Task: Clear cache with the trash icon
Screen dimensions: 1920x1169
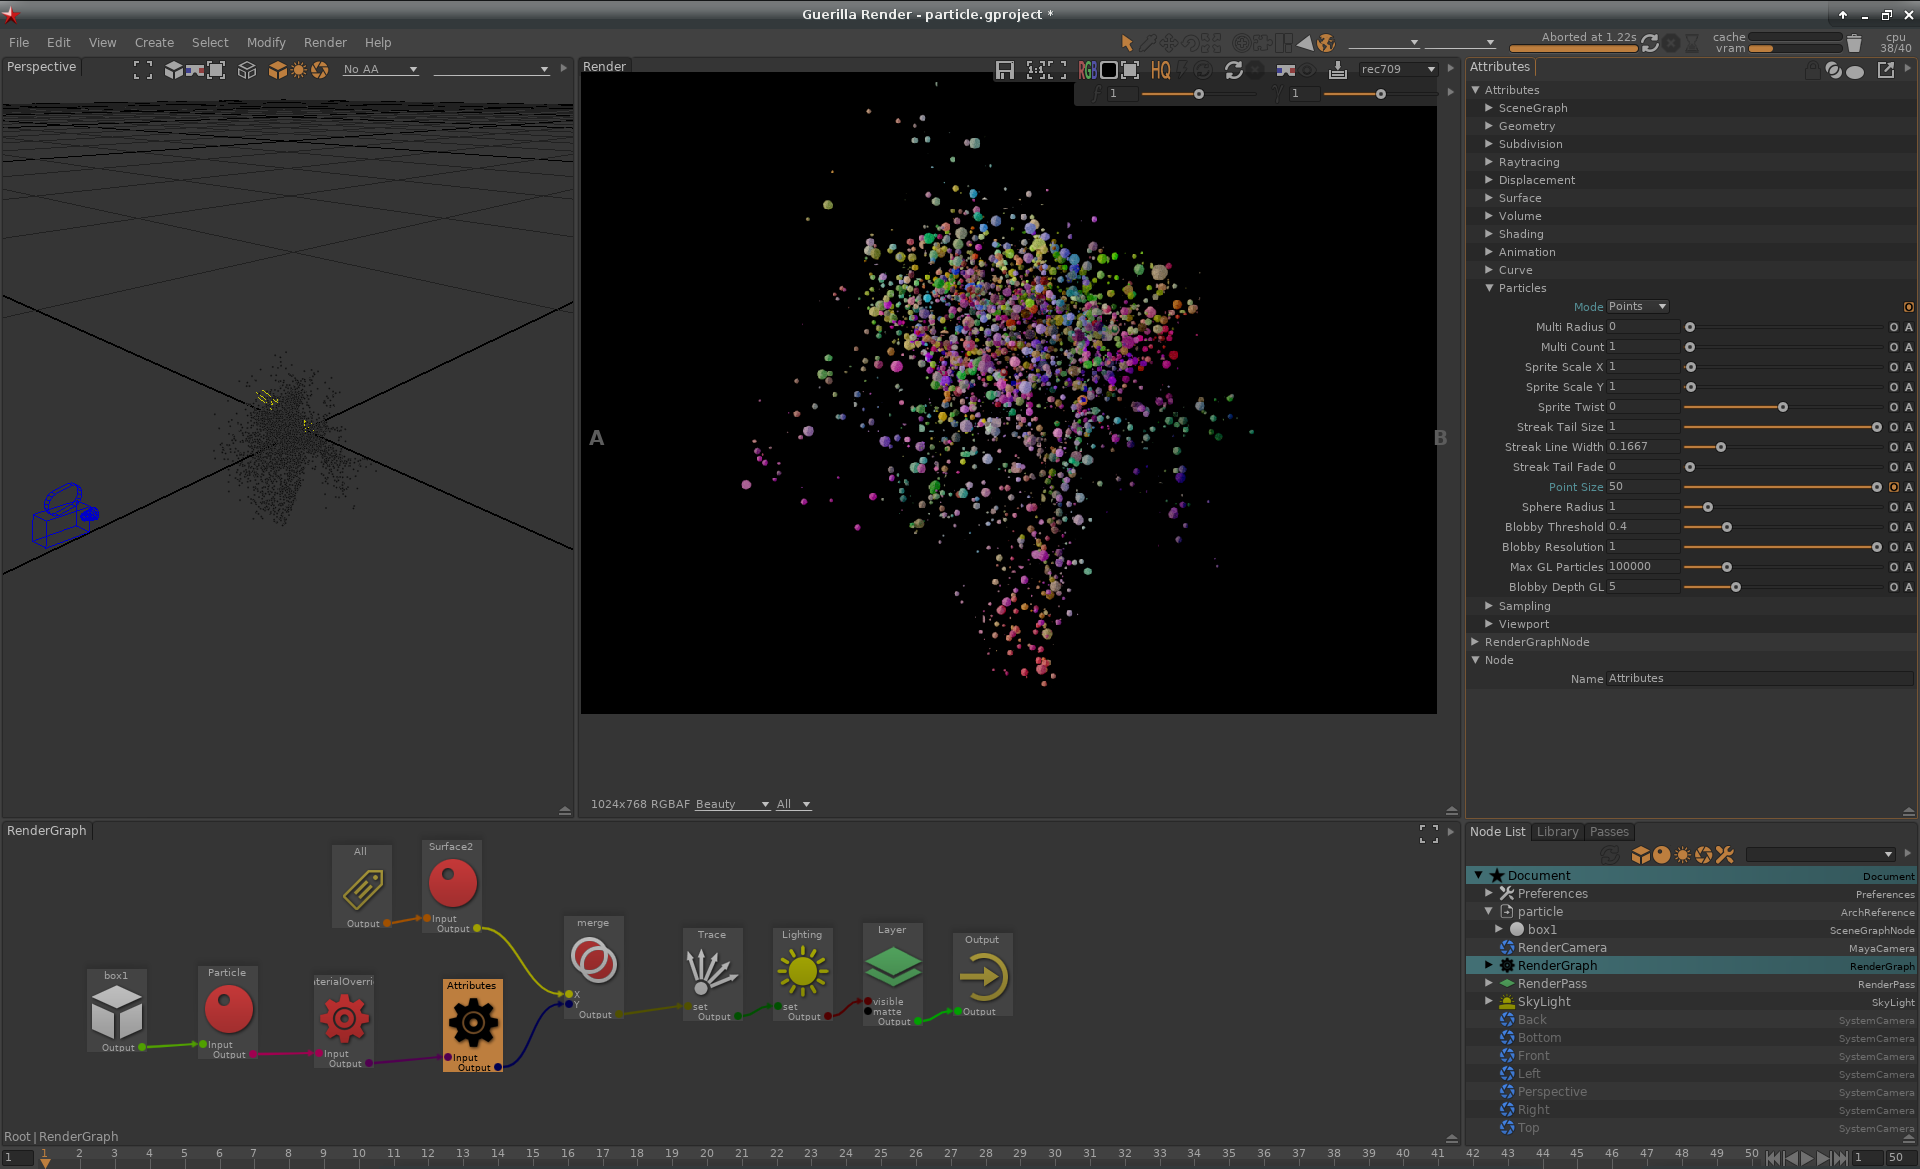Action: coord(1853,43)
